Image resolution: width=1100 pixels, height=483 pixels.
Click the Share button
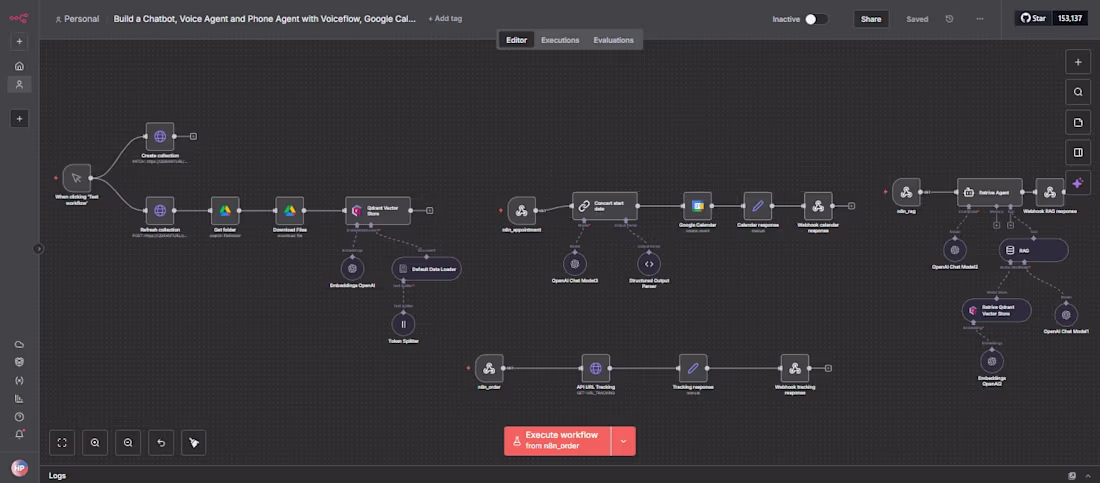click(x=871, y=19)
